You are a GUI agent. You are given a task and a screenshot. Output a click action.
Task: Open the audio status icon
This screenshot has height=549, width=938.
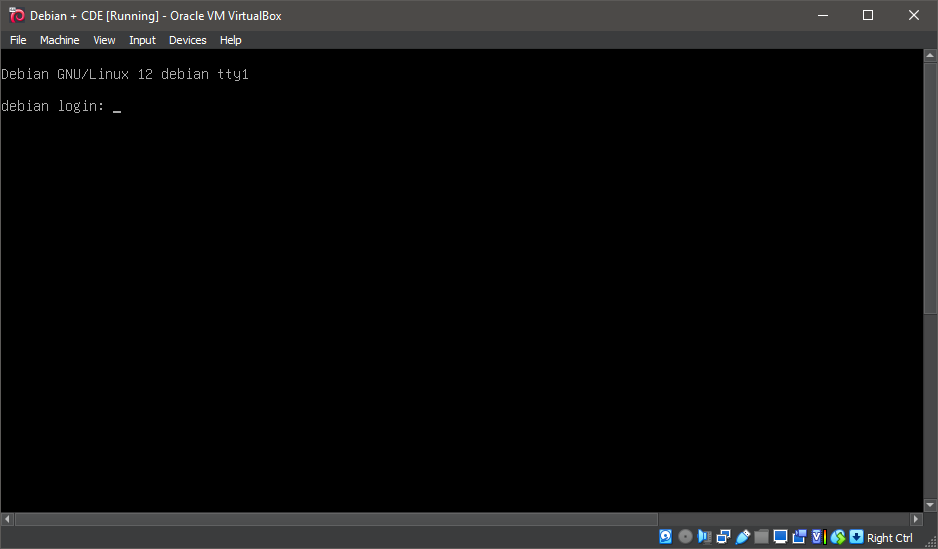[x=704, y=537]
